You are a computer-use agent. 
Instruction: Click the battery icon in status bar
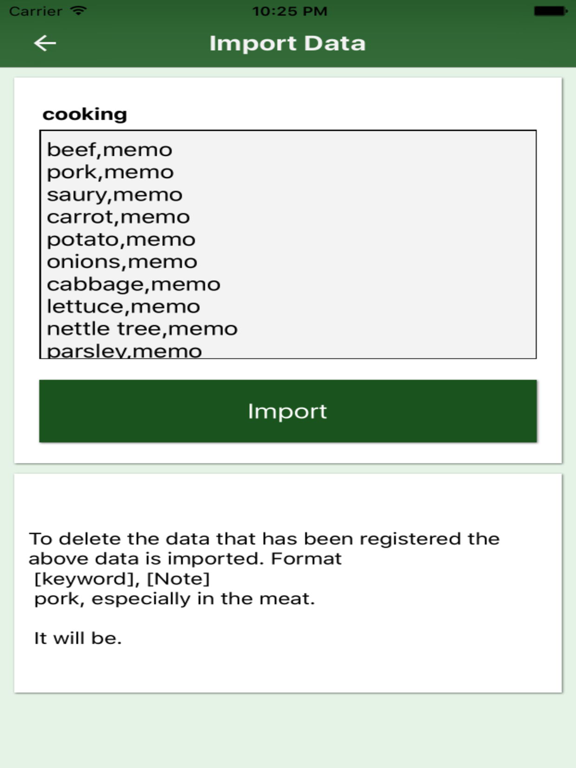click(550, 11)
